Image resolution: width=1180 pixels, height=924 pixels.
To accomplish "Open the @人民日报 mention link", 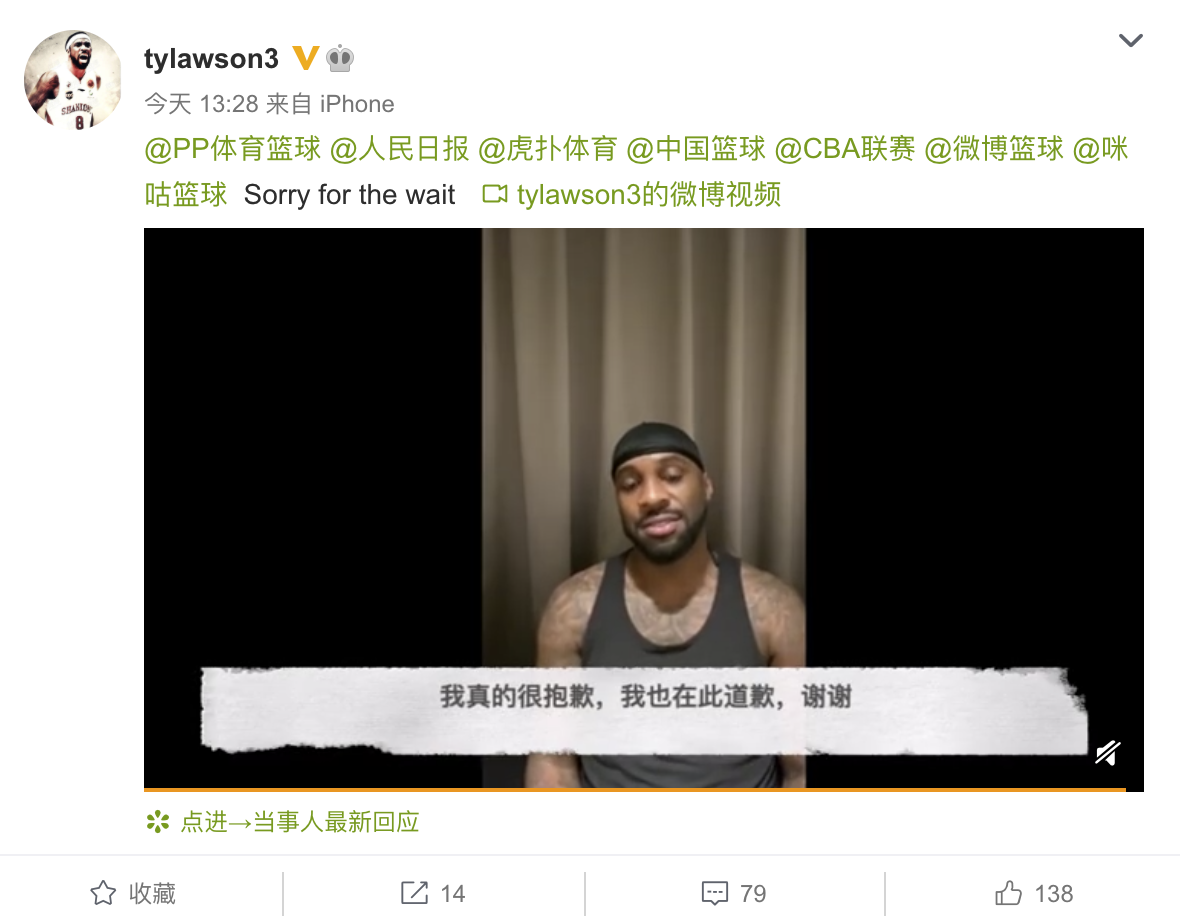I will pos(400,149).
